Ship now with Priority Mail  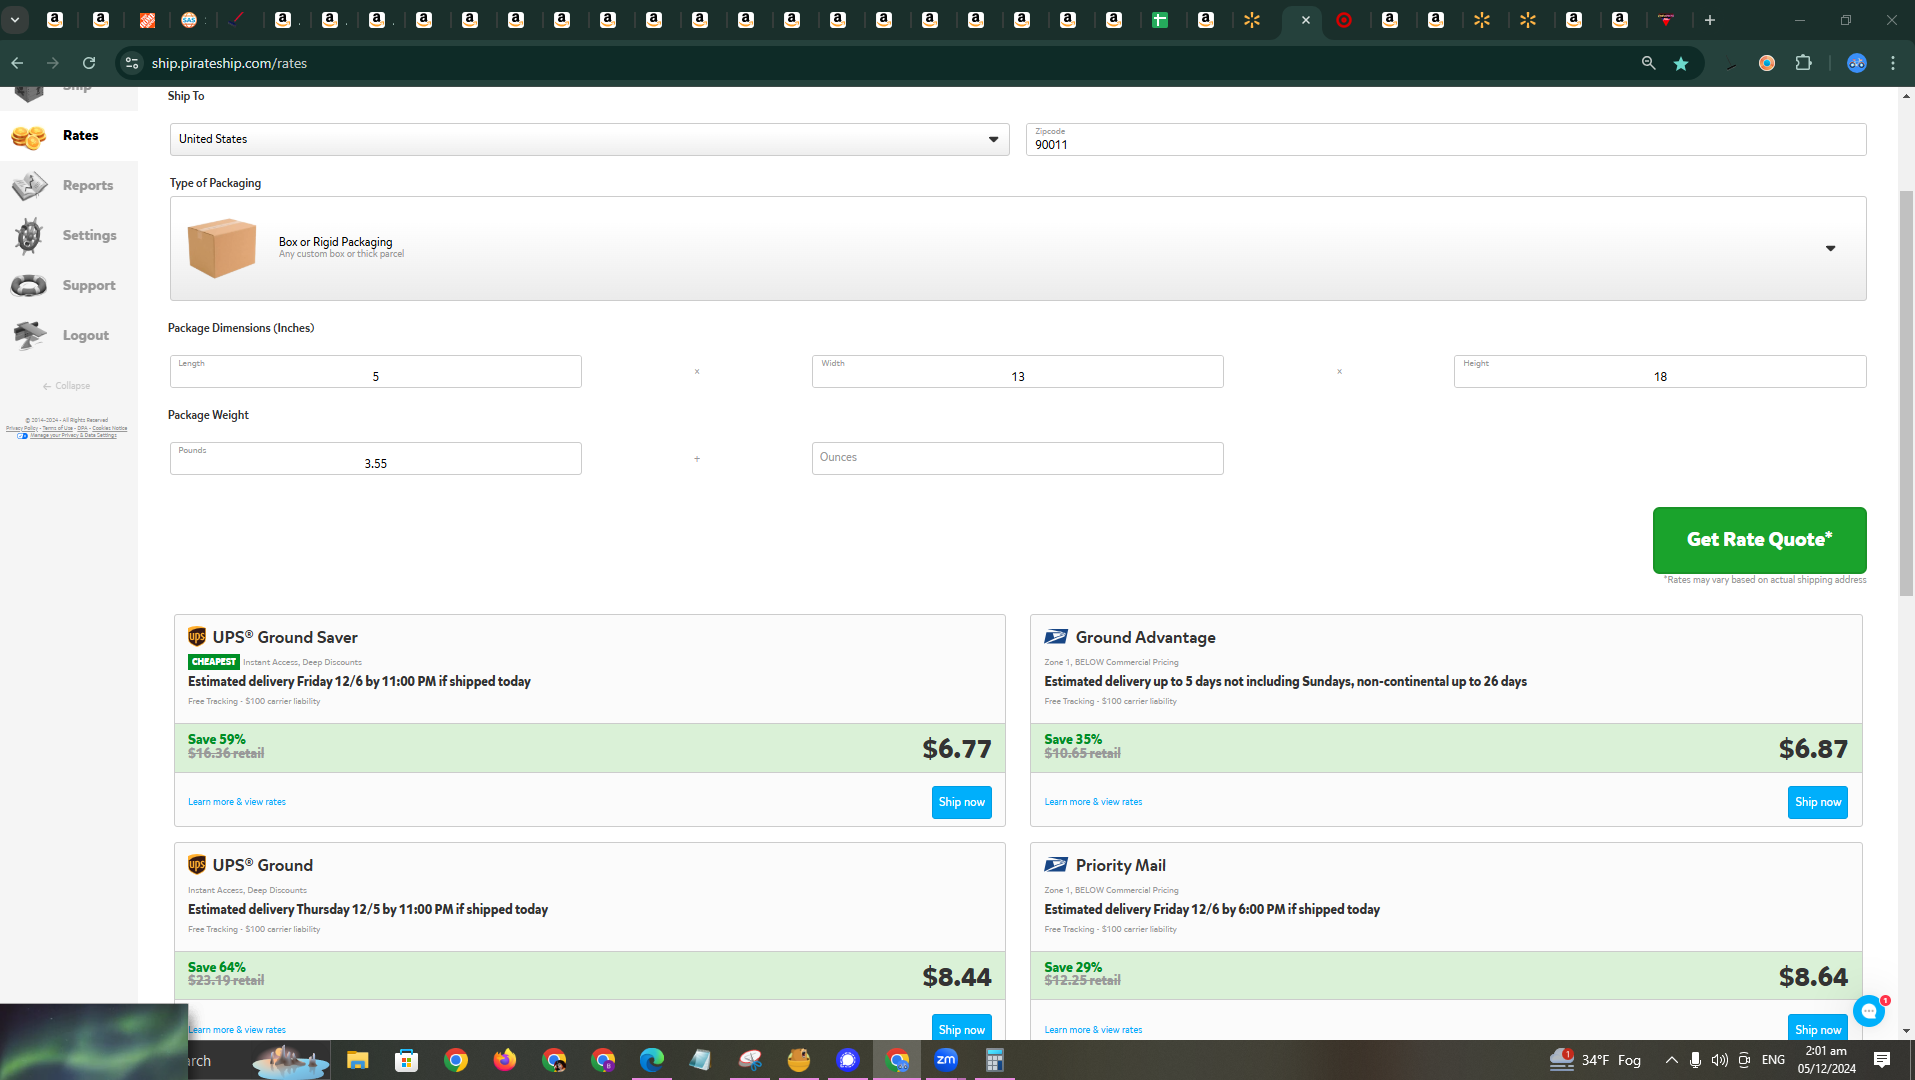(x=1817, y=1029)
